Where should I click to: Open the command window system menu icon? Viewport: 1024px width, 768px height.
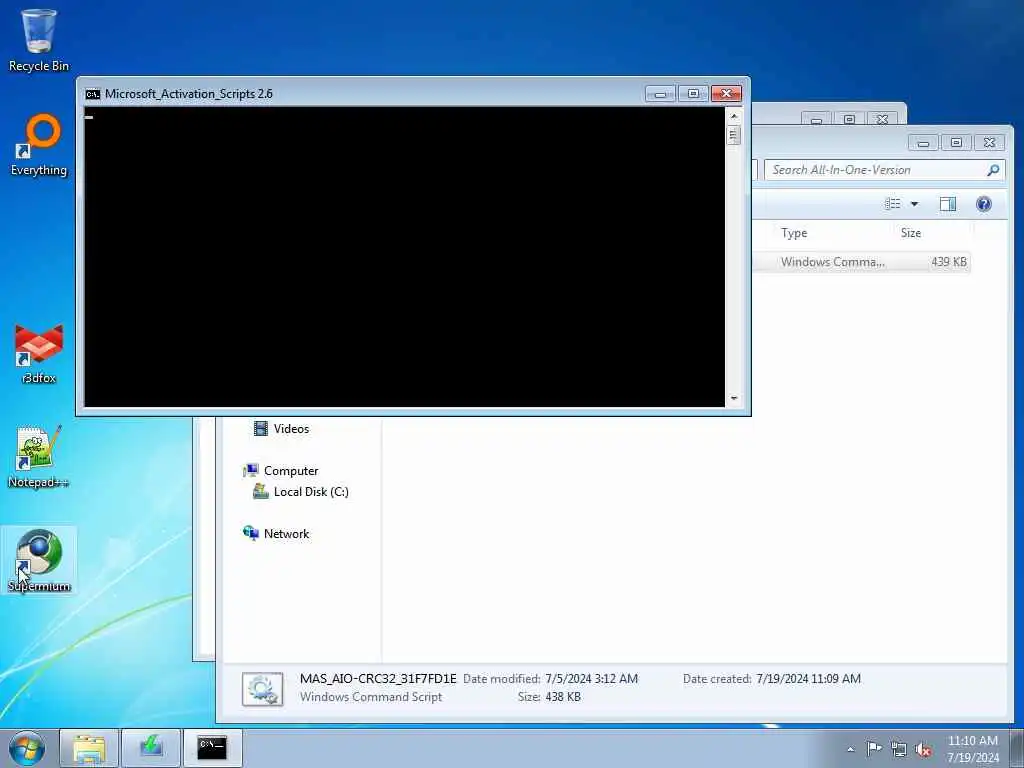tap(93, 94)
